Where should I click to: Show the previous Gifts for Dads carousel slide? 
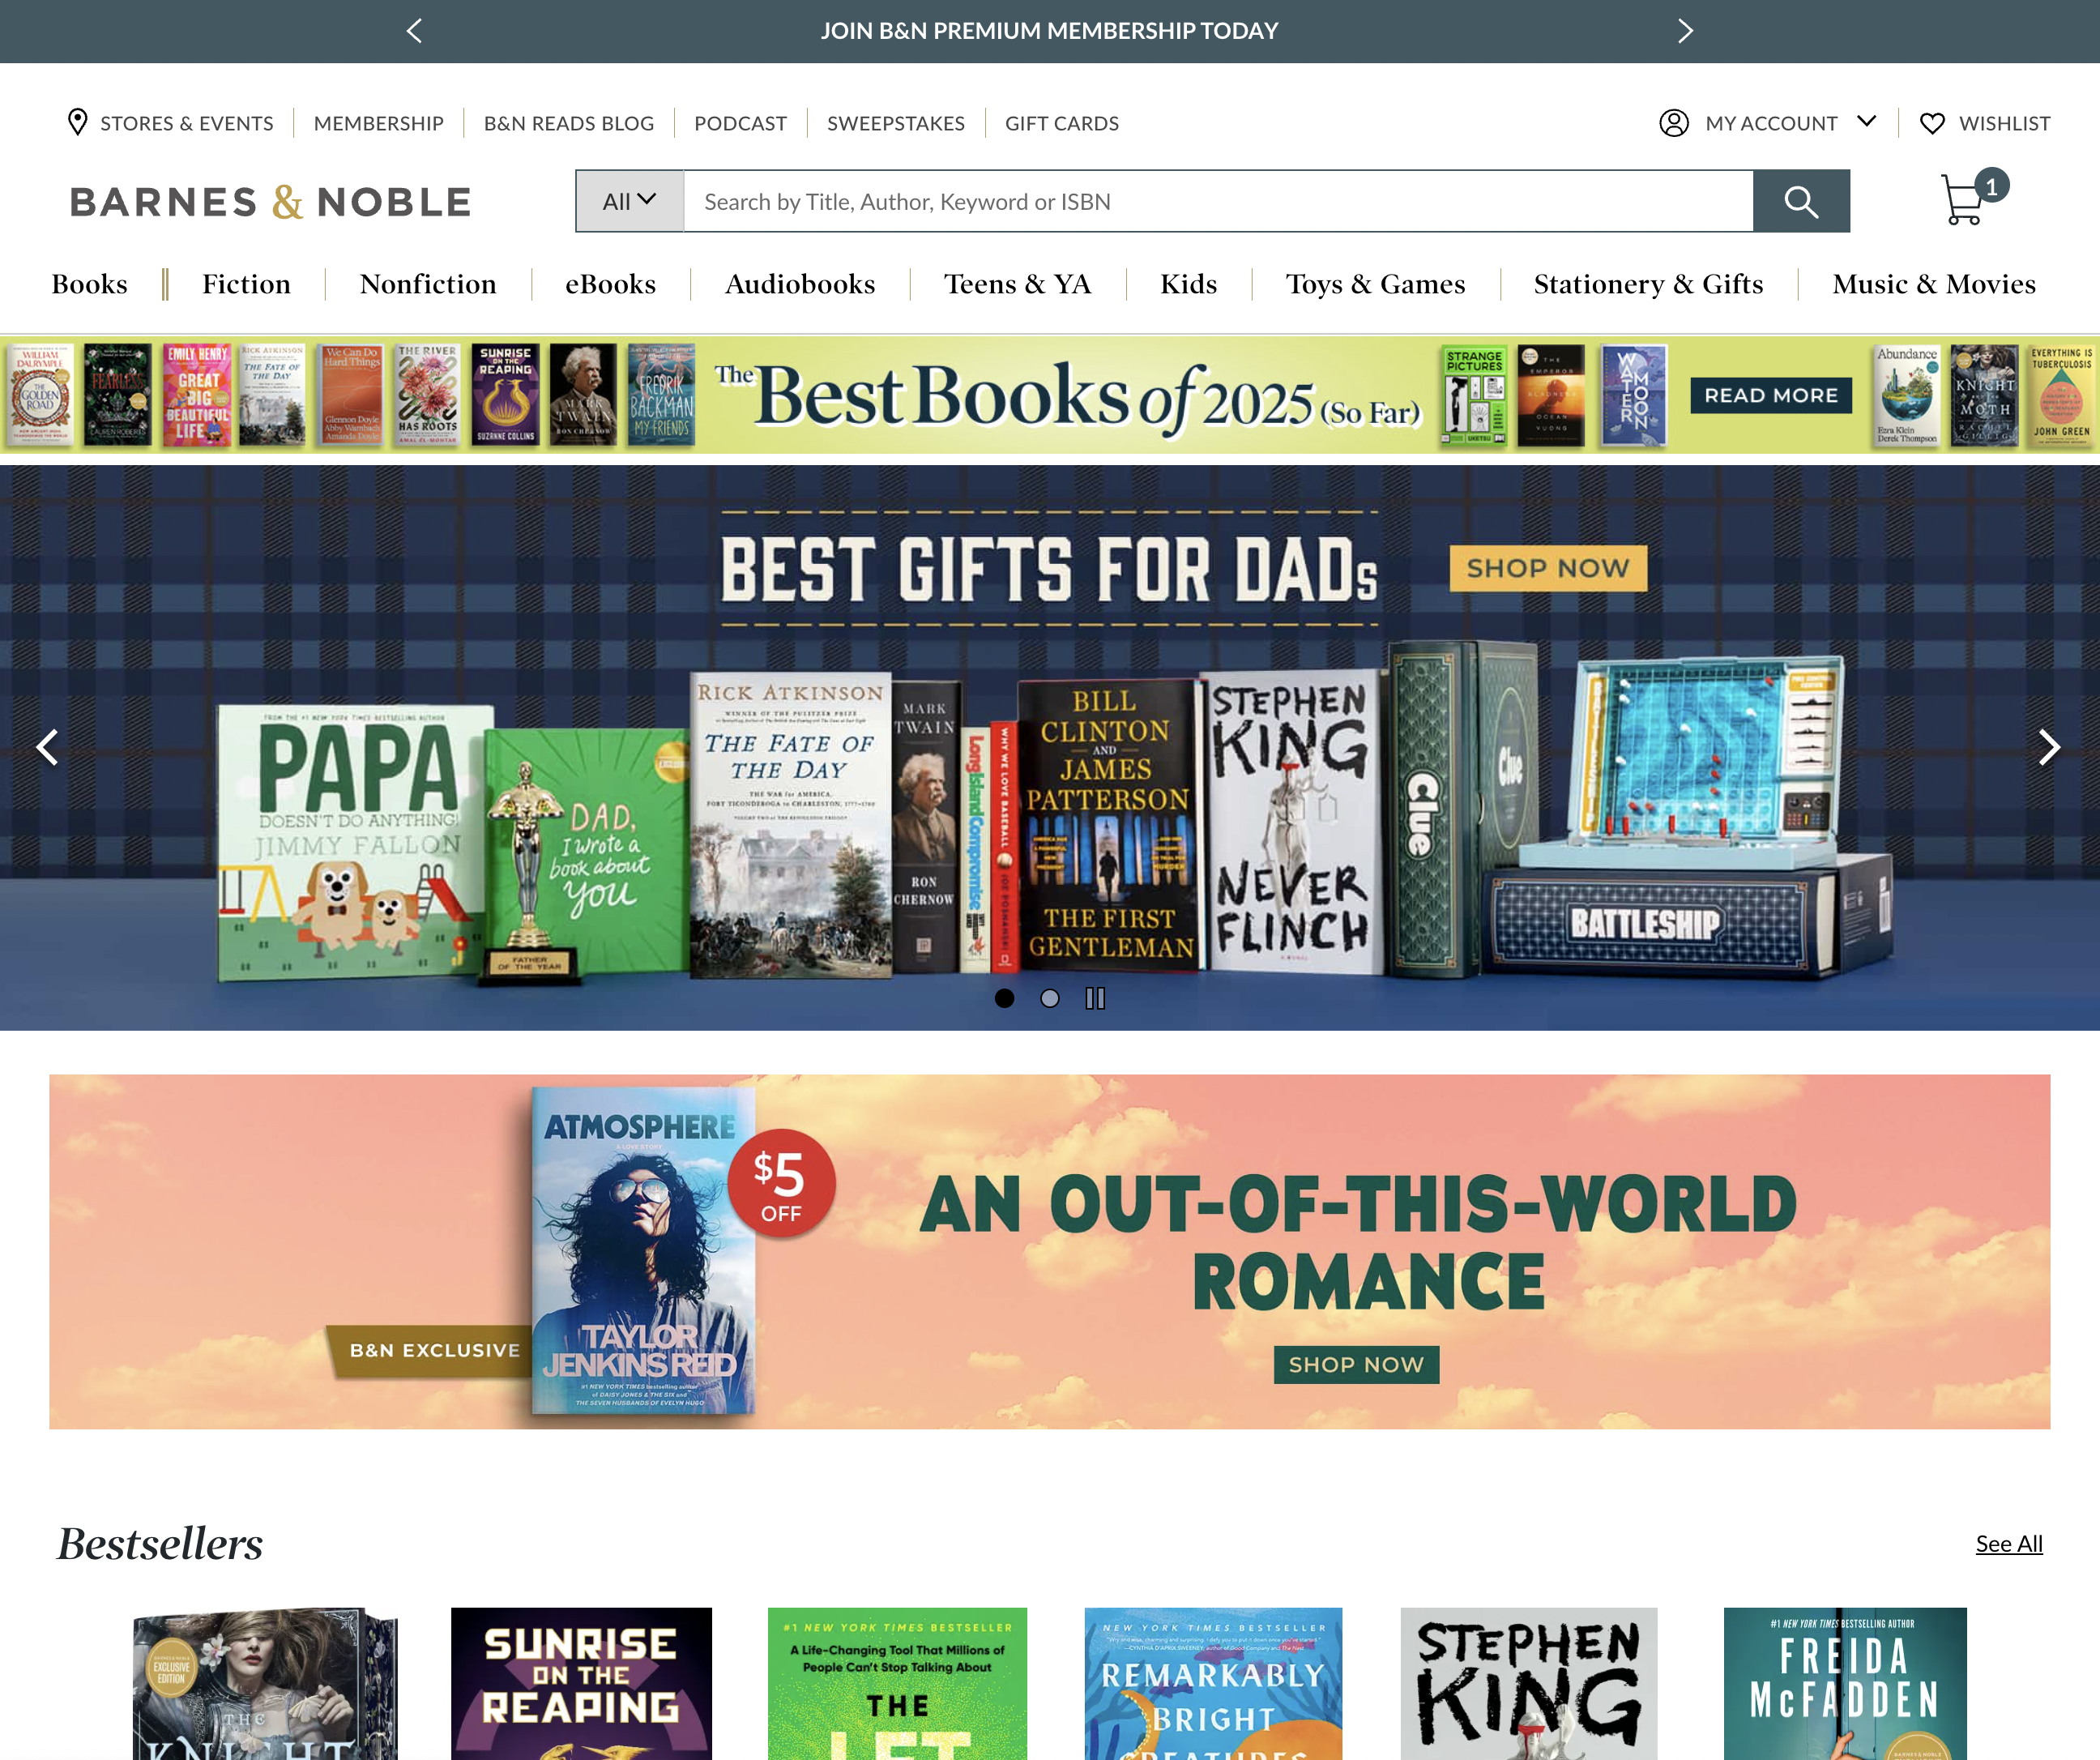(x=47, y=748)
